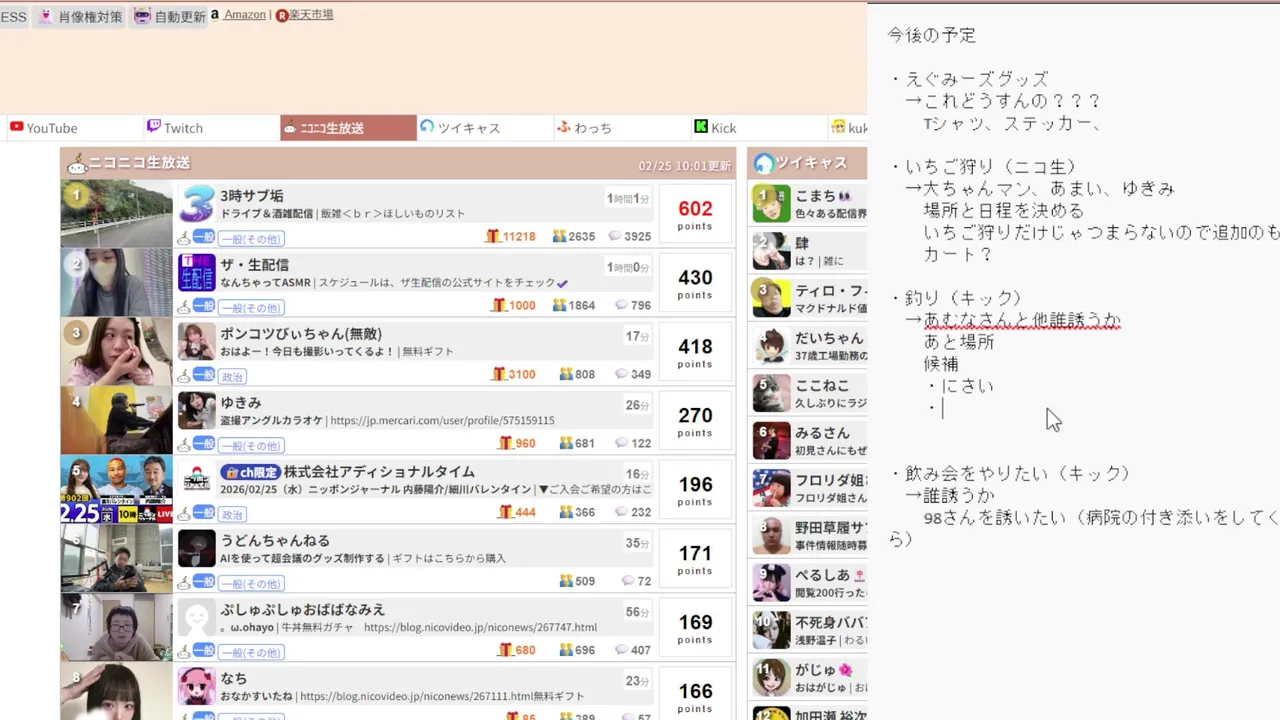Open こまち avatar in ツイキャス list
The image size is (1280, 720).
(771, 204)
